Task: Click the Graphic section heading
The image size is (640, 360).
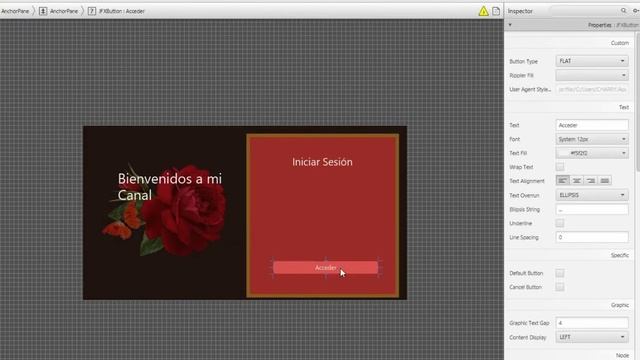Action: click(x=620, y=305)
